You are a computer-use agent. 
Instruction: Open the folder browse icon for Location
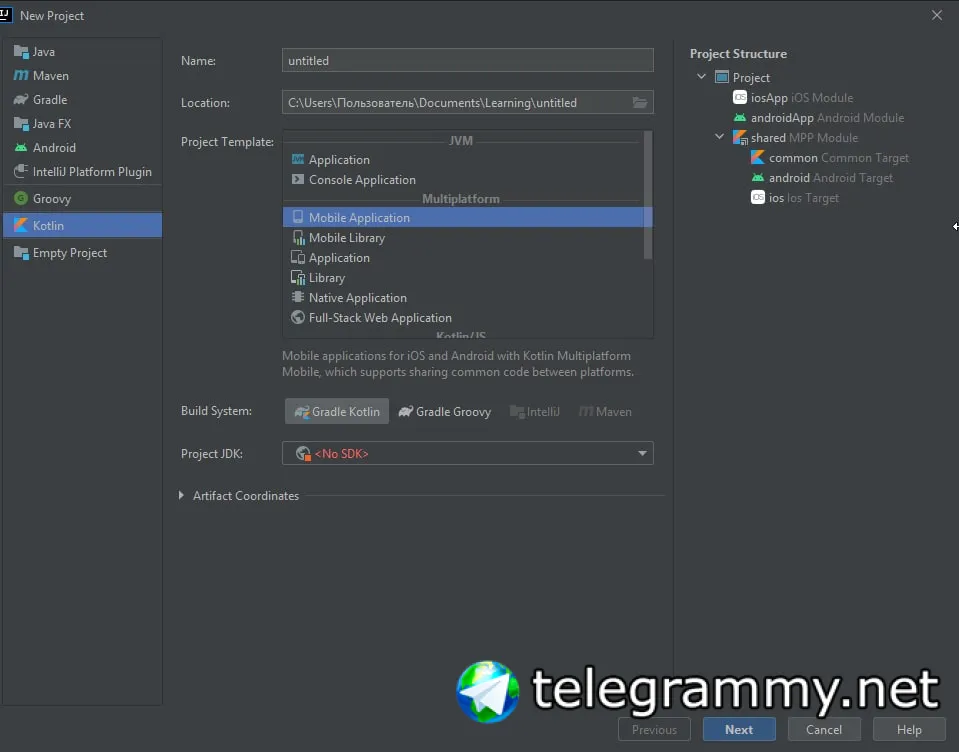pyautogui.click(x=640, y=103)
